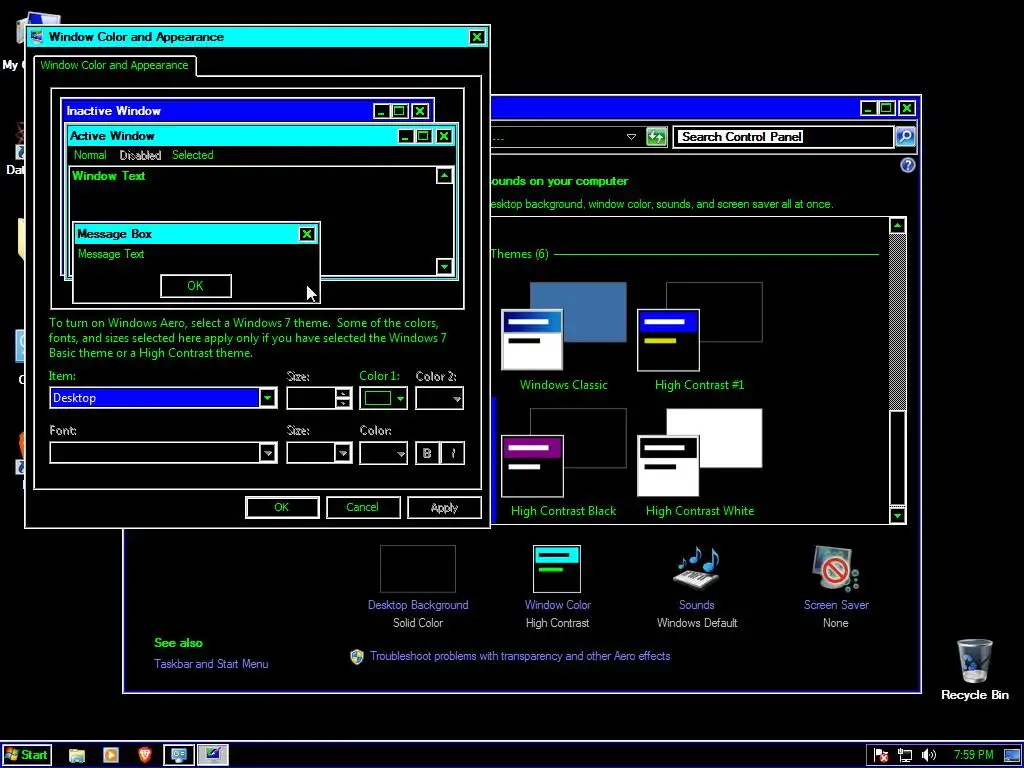Open Windows Media Player from taskbar
The image size is (1024, 768).
pos(111,756)
